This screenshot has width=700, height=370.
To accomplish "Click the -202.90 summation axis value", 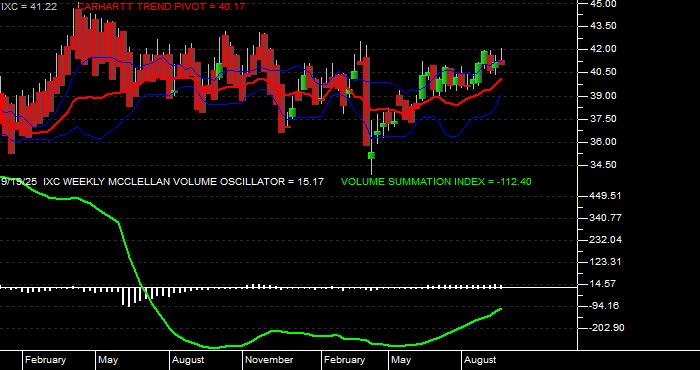I will click(x=606, y=328).
